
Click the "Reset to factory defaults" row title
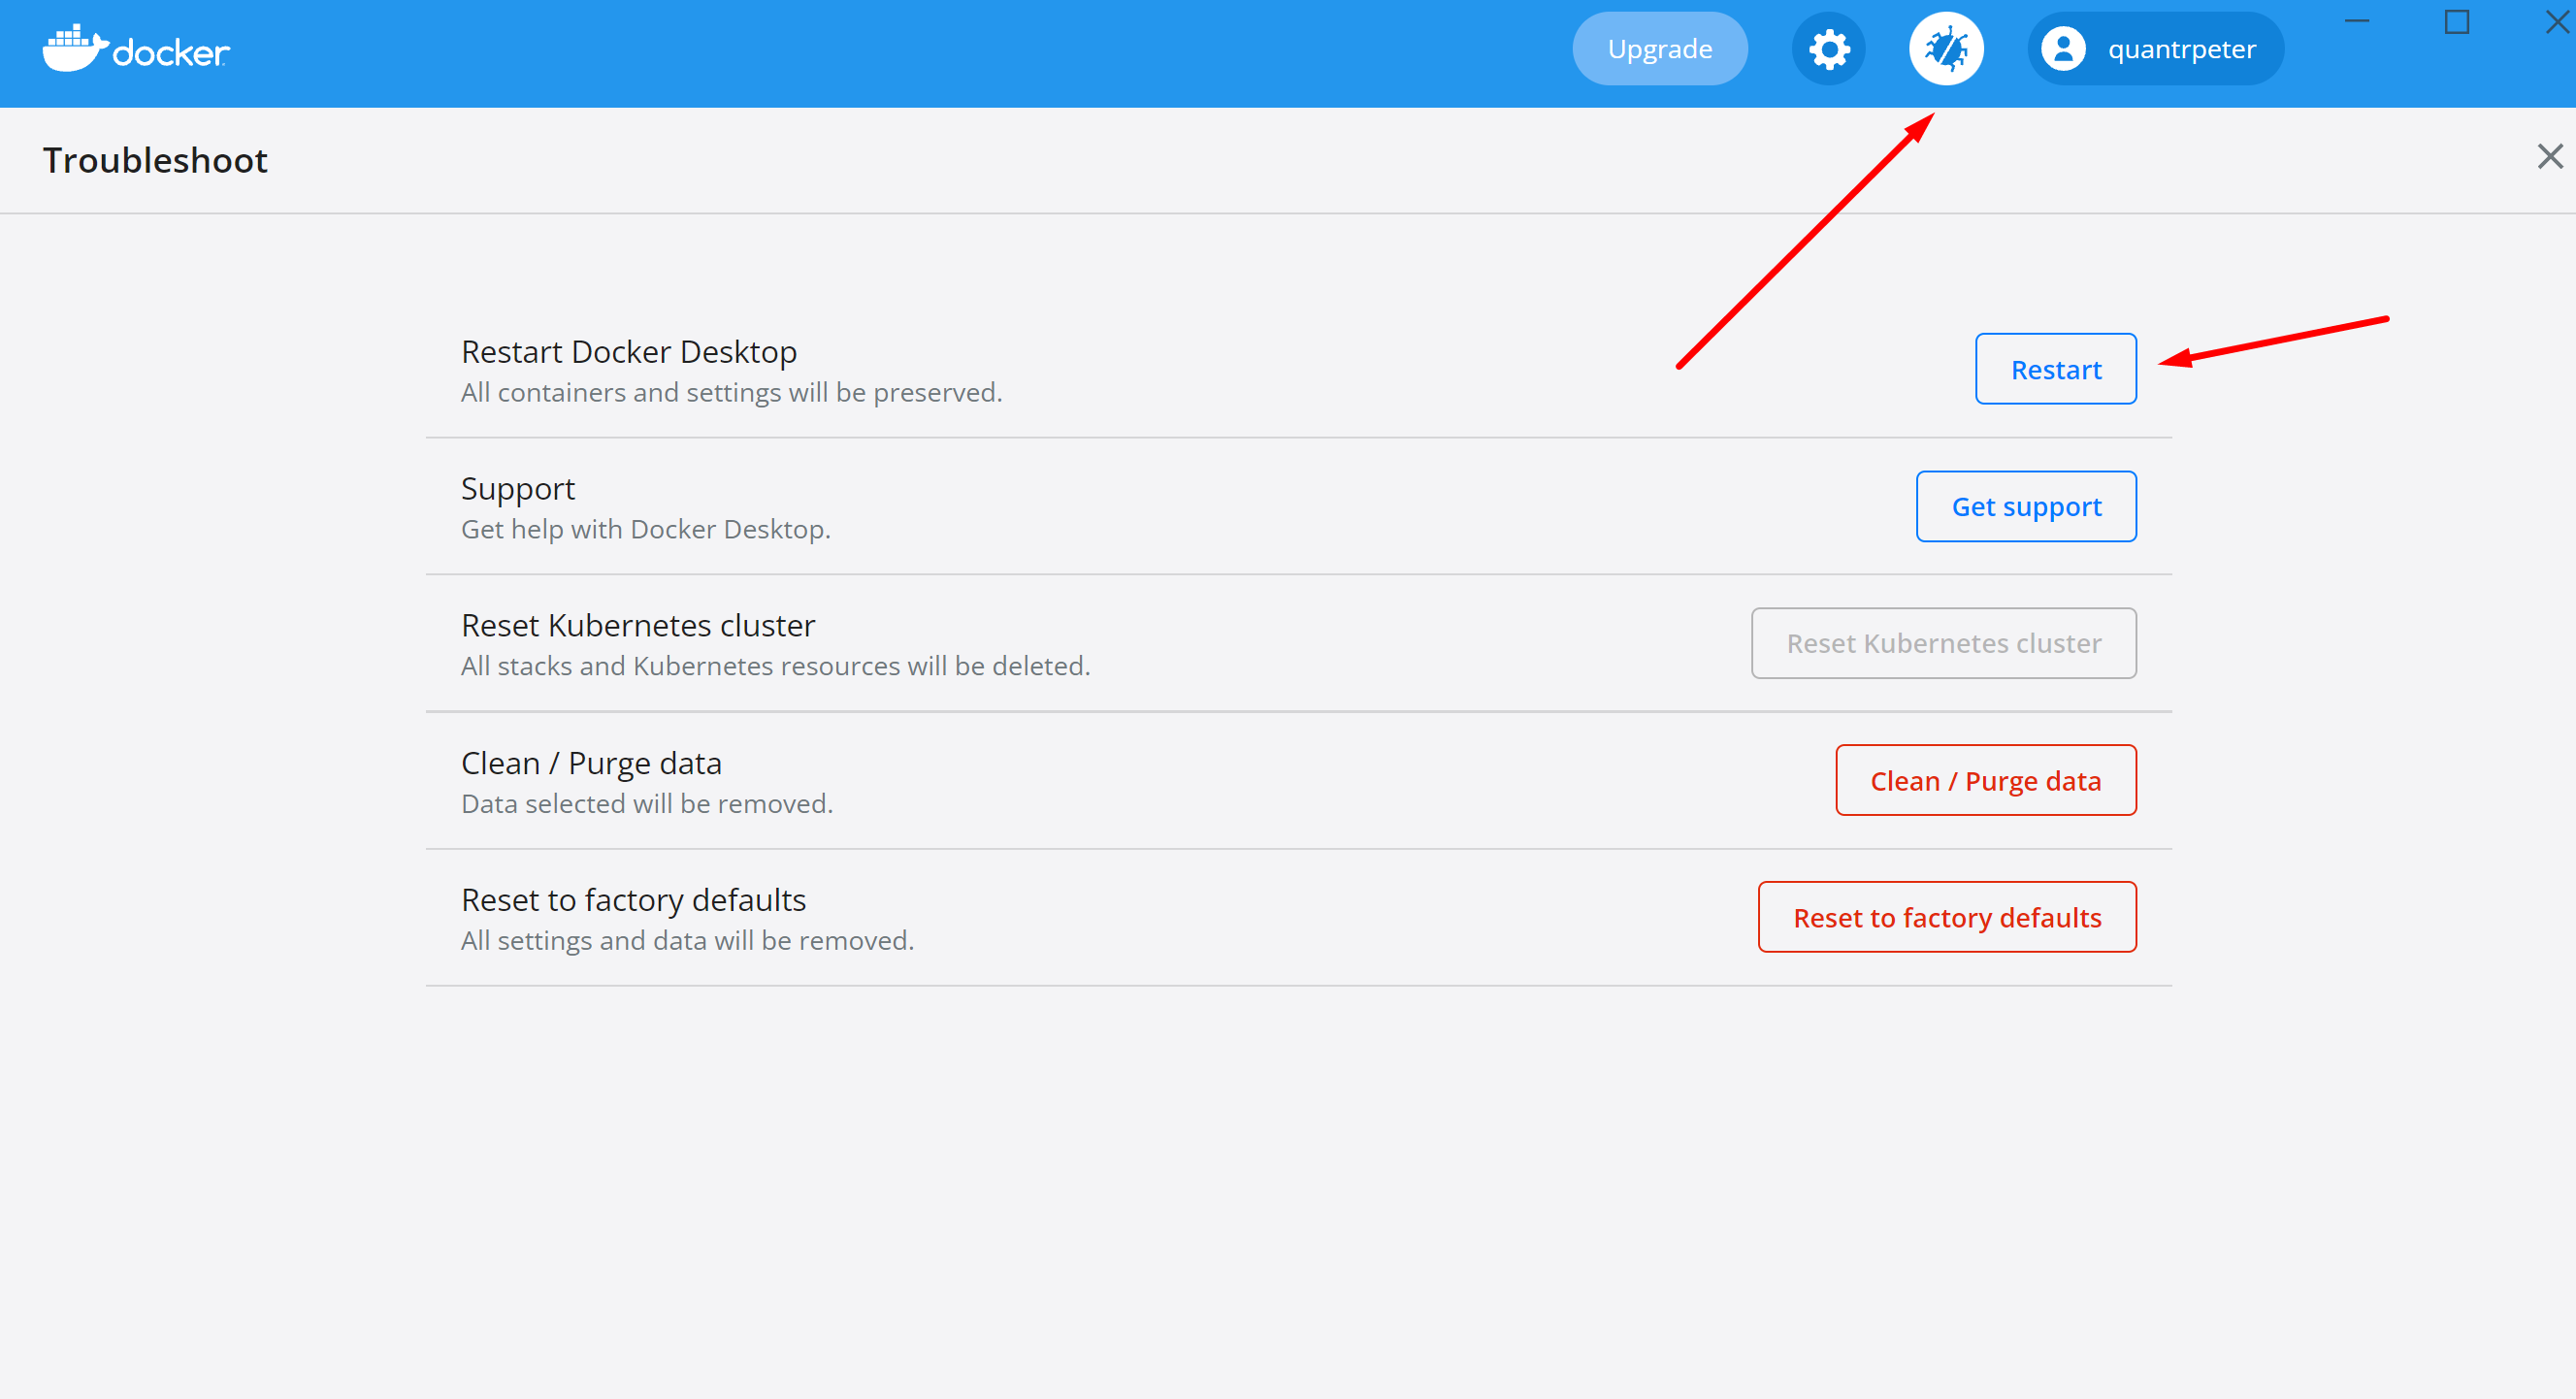coord(634,901)
